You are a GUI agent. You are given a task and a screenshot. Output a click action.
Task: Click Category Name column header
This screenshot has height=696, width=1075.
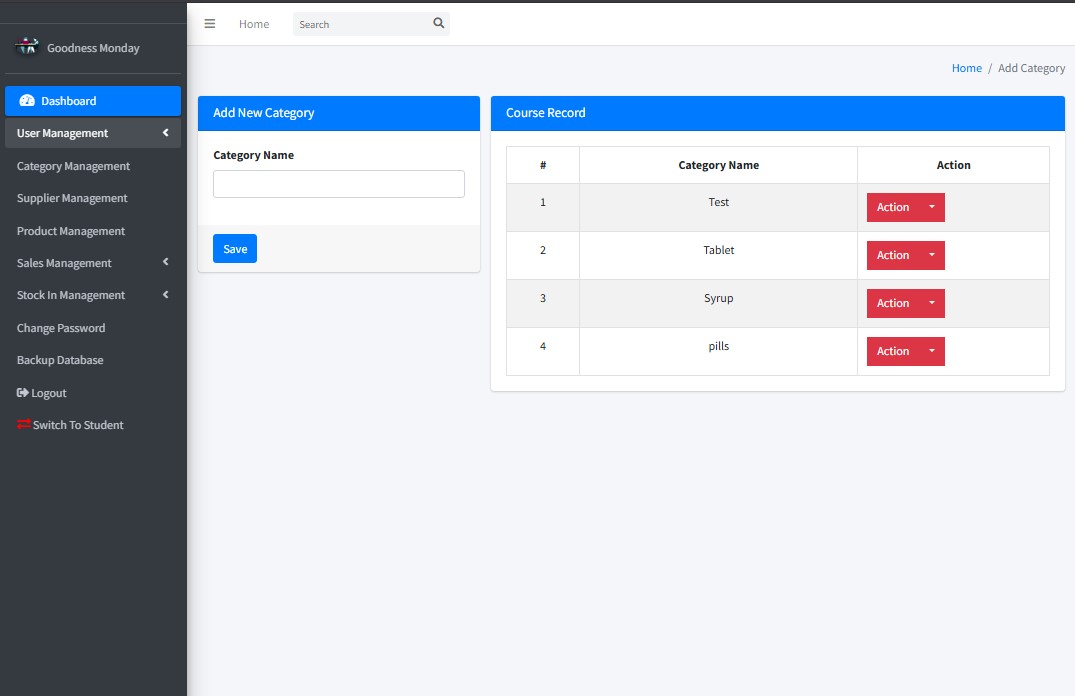click(x=718, y=165)
